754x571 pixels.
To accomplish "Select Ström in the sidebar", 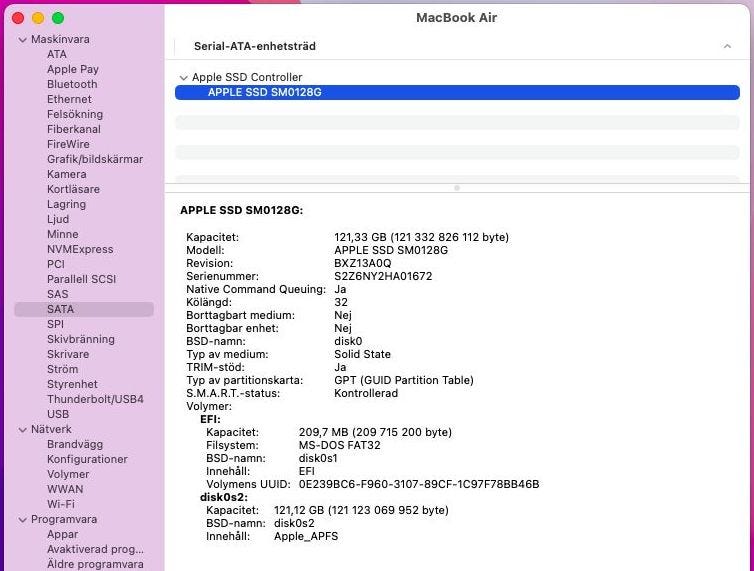I will (63, 369).
